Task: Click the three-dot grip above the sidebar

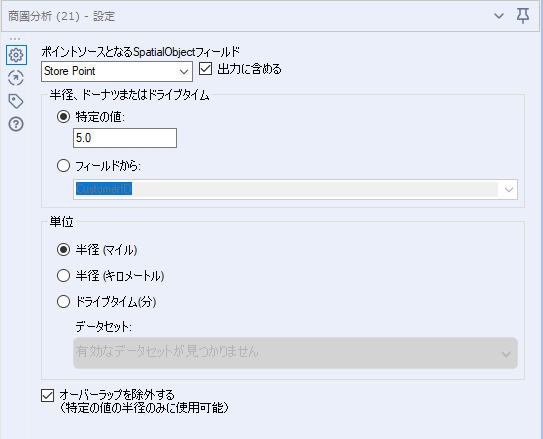Action: 15,39
